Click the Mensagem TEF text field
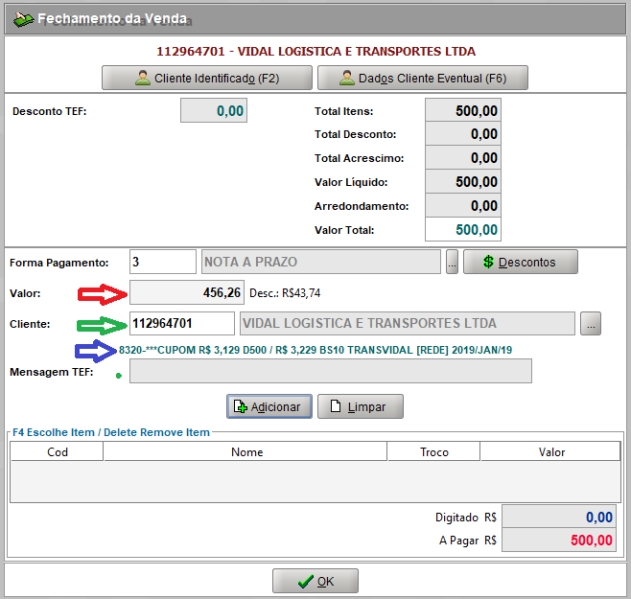The image size is (631, 599). pyautogui.click(x=330, y=372)
